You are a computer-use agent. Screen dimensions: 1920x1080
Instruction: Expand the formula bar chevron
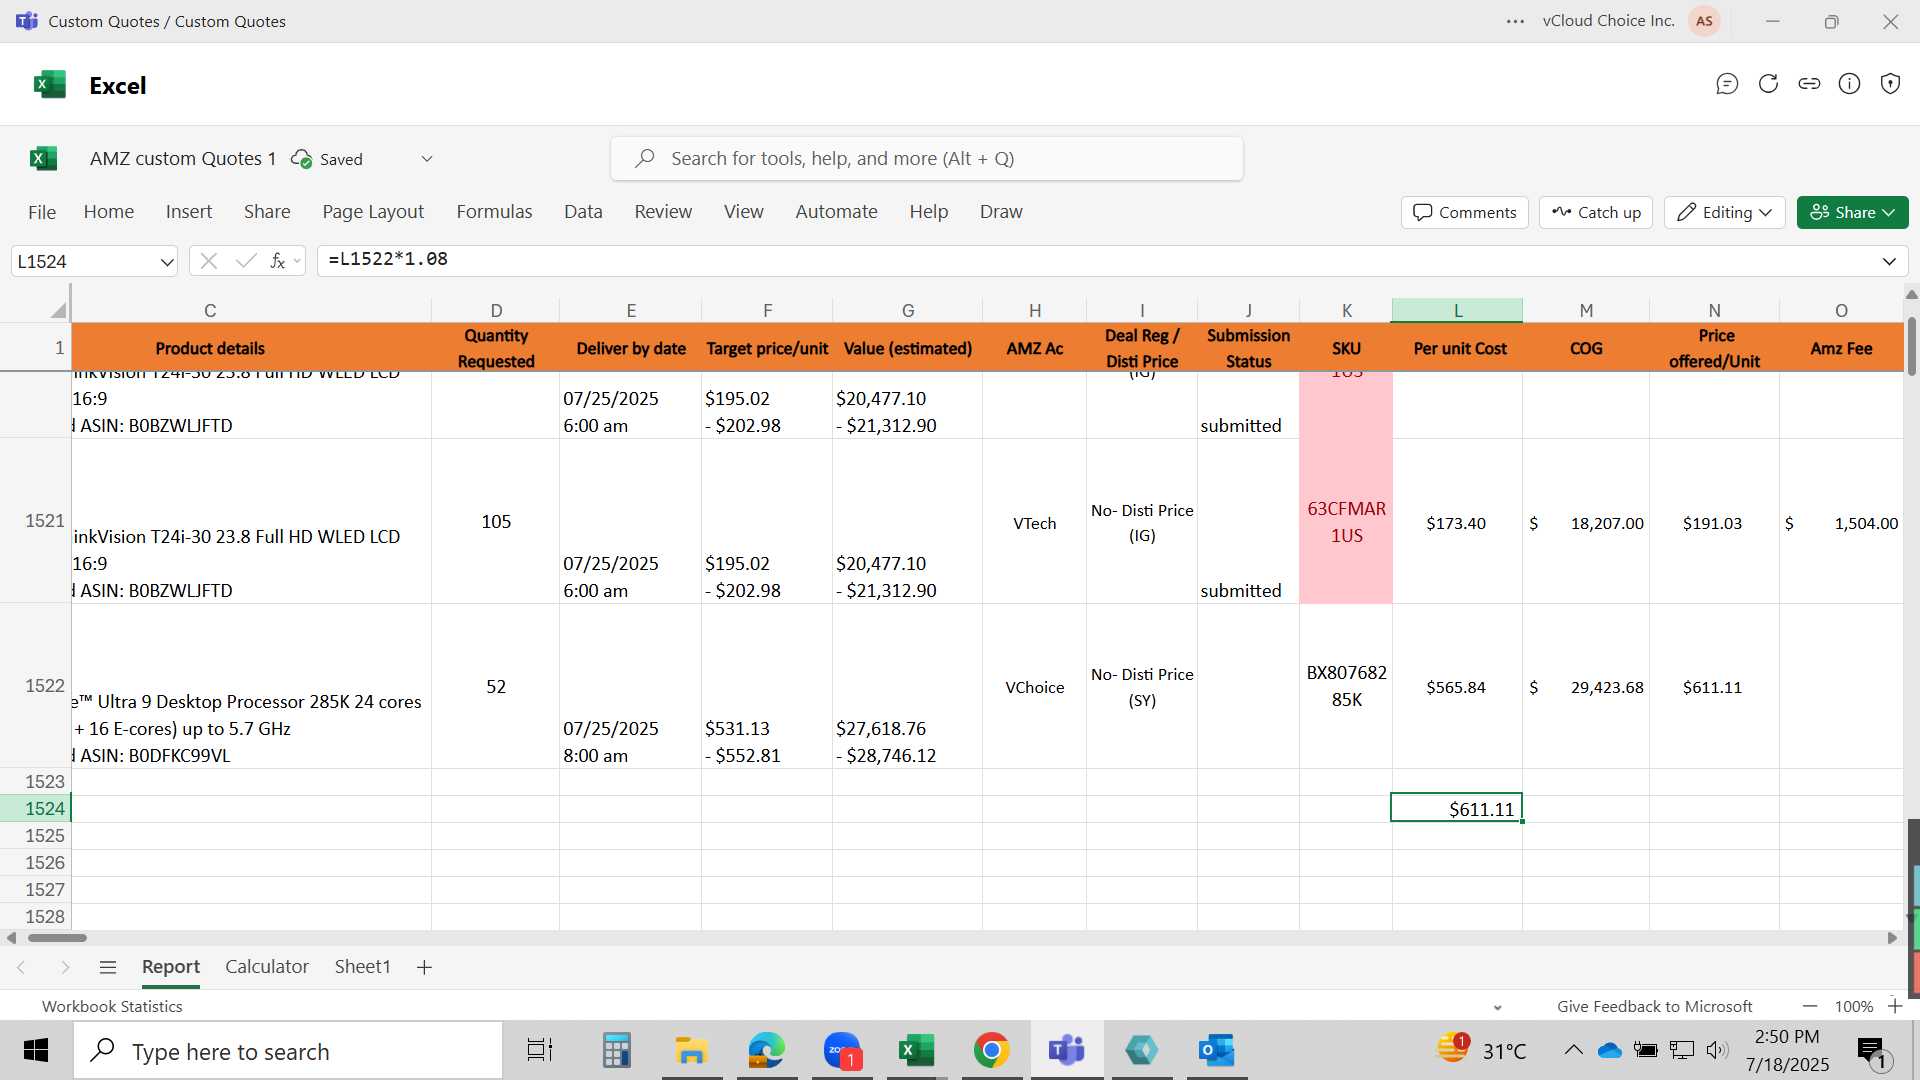pyautogui.click(x=1889, y=261)
